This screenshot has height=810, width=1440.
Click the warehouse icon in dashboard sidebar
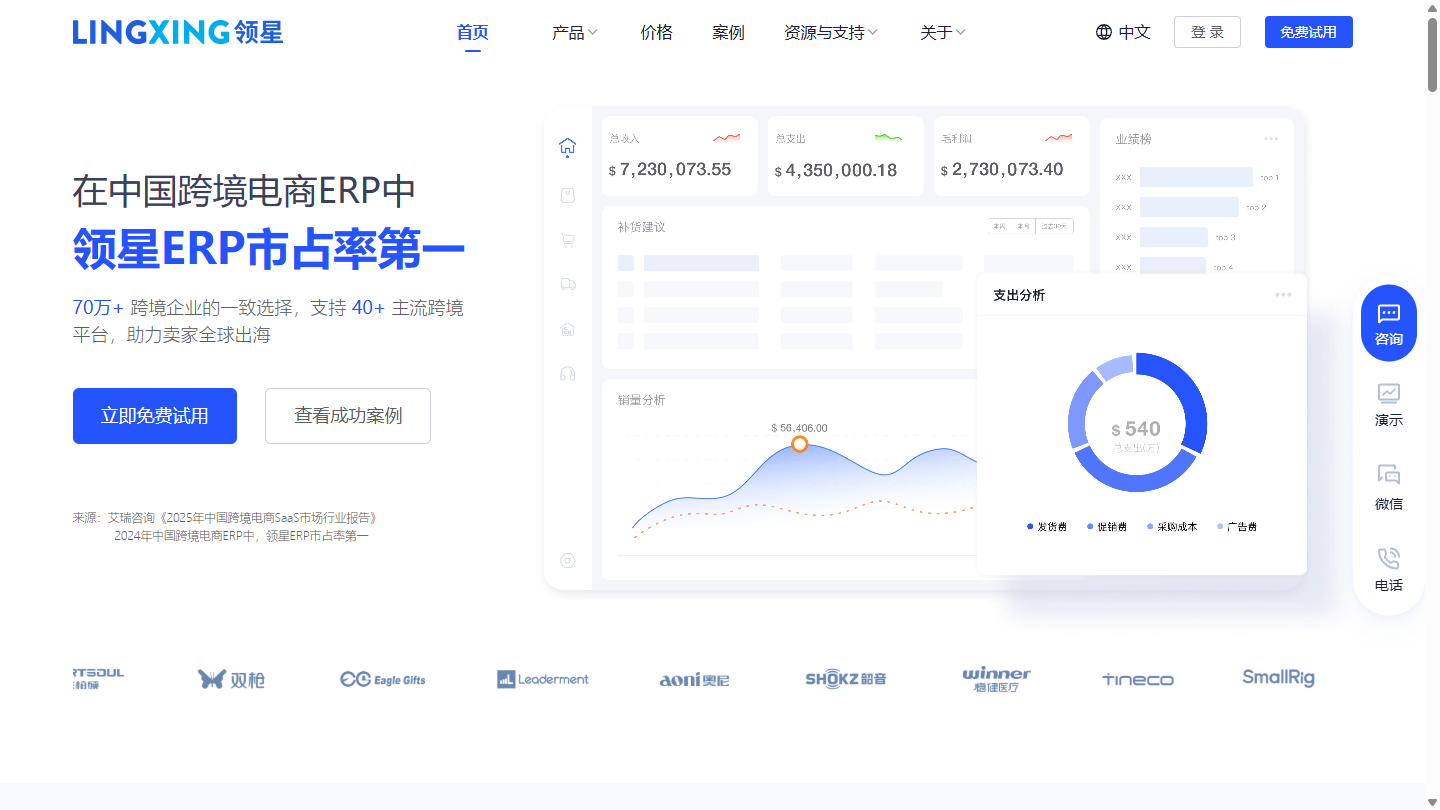click(568, 329)
